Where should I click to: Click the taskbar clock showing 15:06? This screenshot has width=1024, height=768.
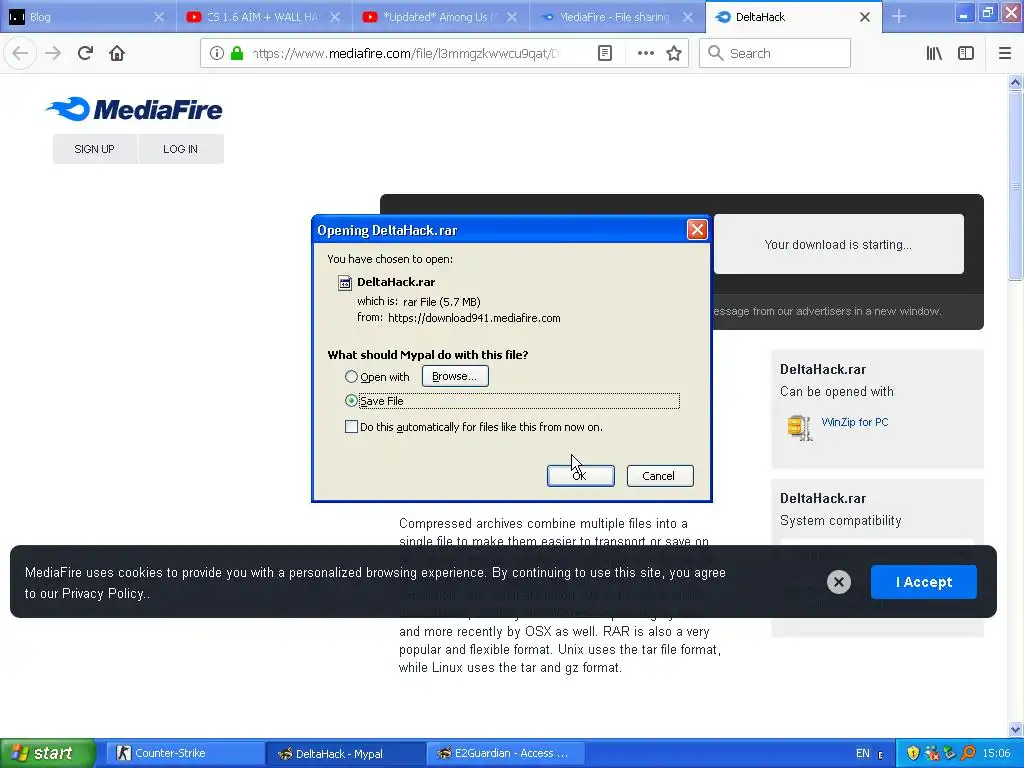[x=996, y=753]
